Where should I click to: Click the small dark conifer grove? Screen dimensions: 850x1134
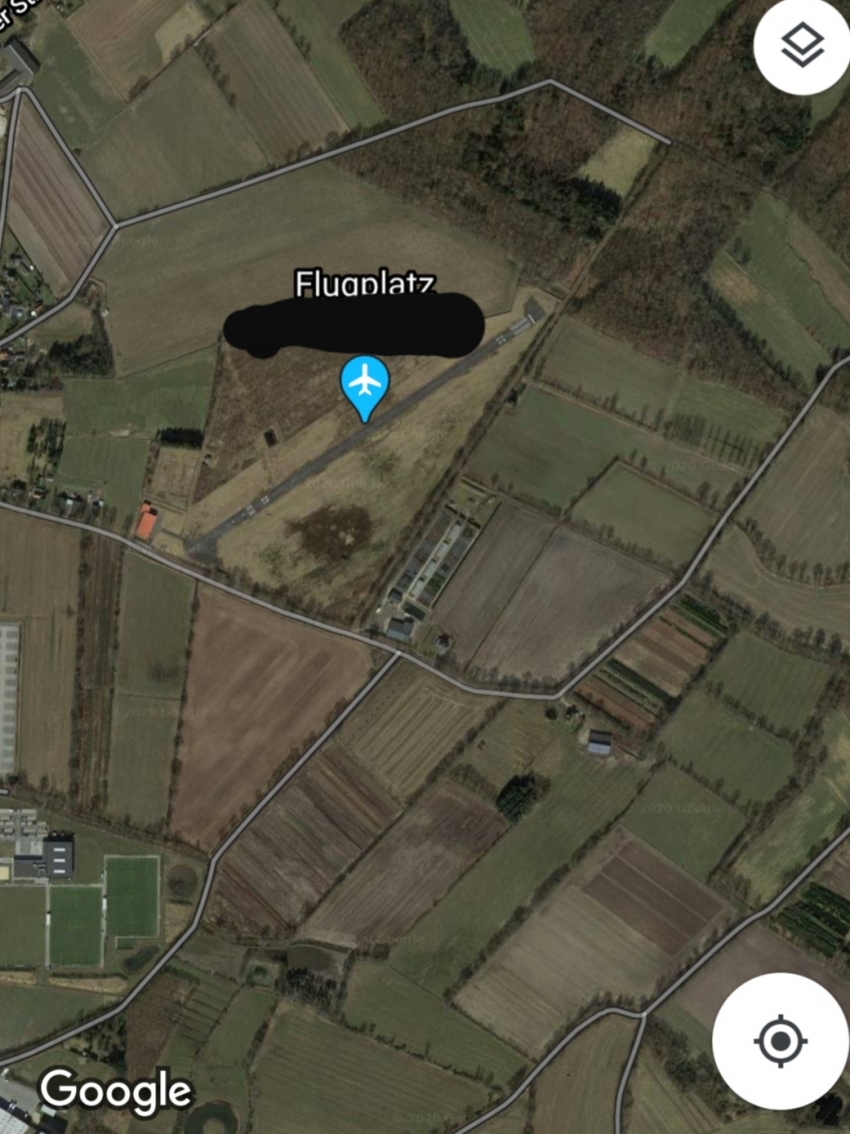pyautogui.click(x=517, y=796)
